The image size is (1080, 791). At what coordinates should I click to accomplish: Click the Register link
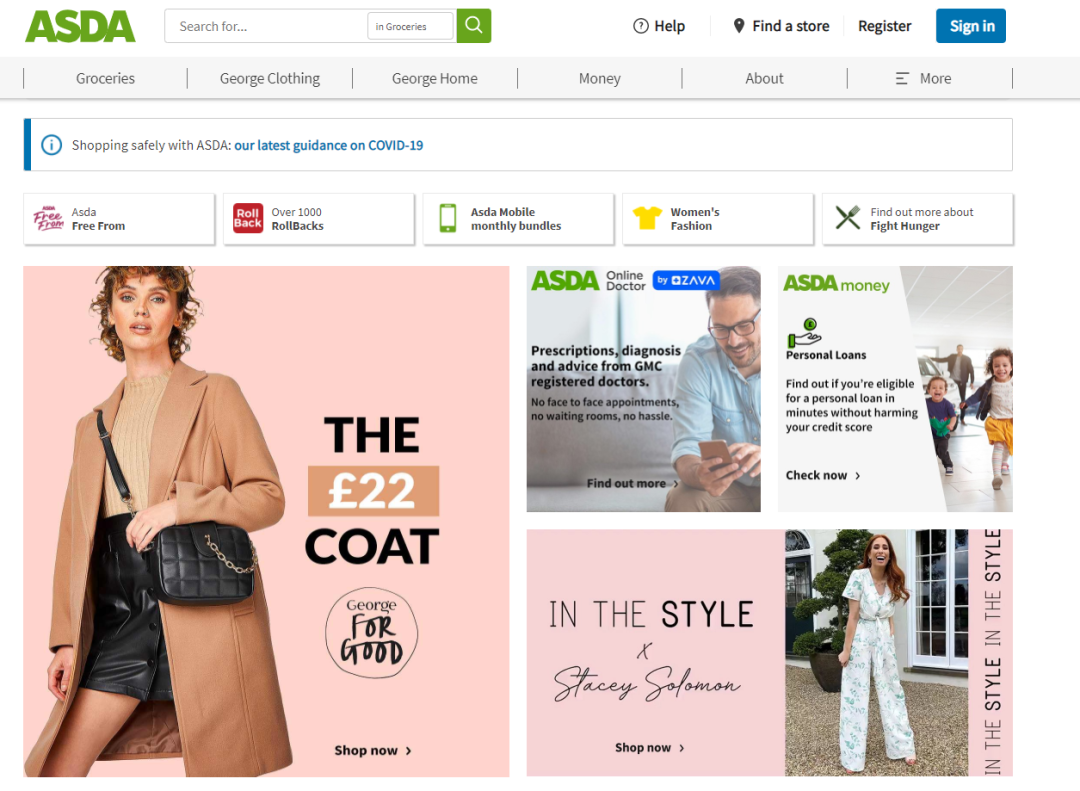[x=884, y=26]
